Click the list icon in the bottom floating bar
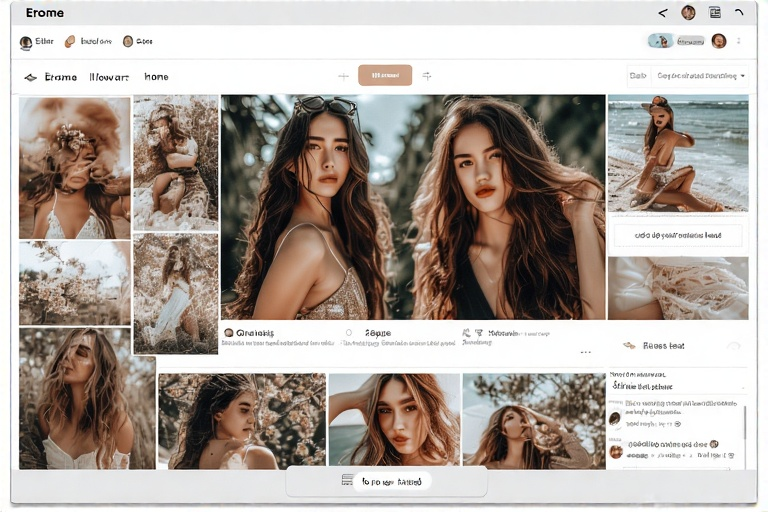This screenshot has width=768, height=512. coord(347,481)
